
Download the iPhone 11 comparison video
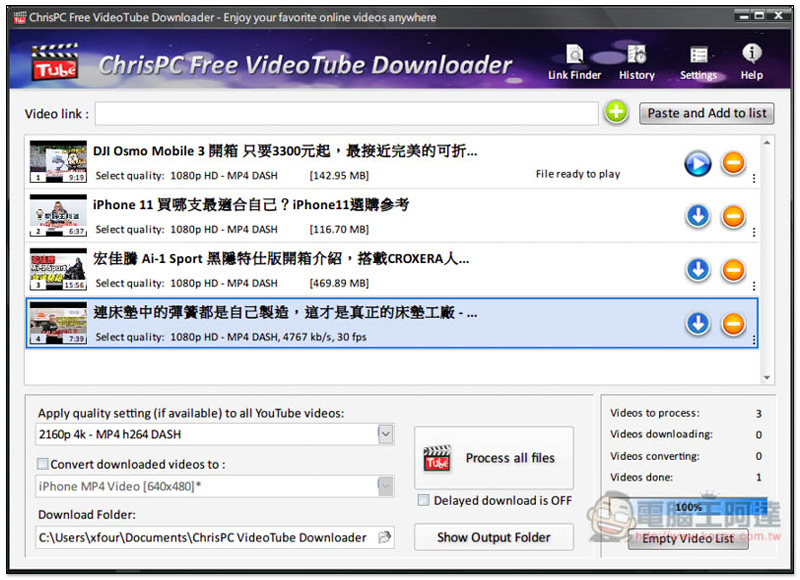(x=697, y=217)
